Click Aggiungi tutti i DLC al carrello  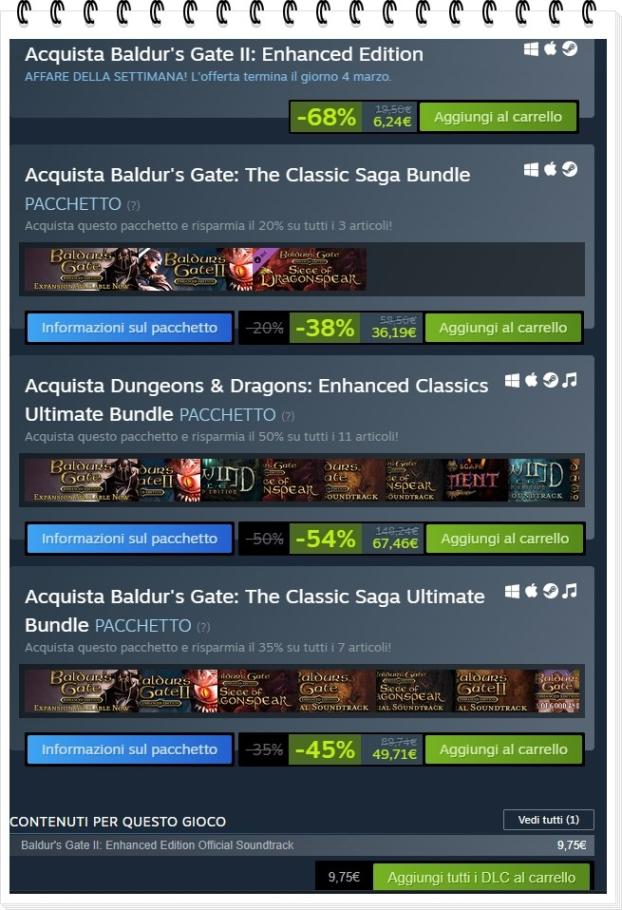coord(481,877)
